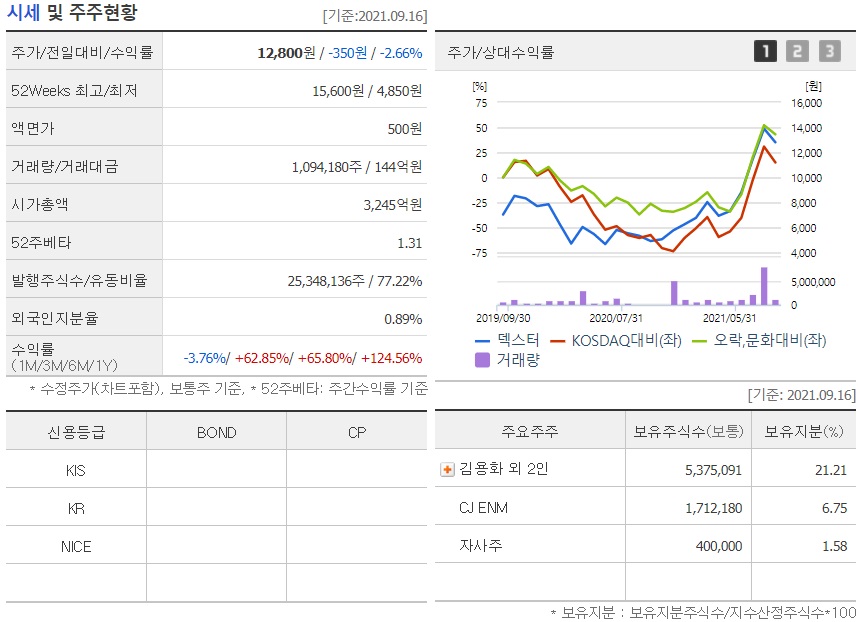Click 15,600원 / 4,850원 value
This screenshot has height=622, width=860.
click(367, 91)
